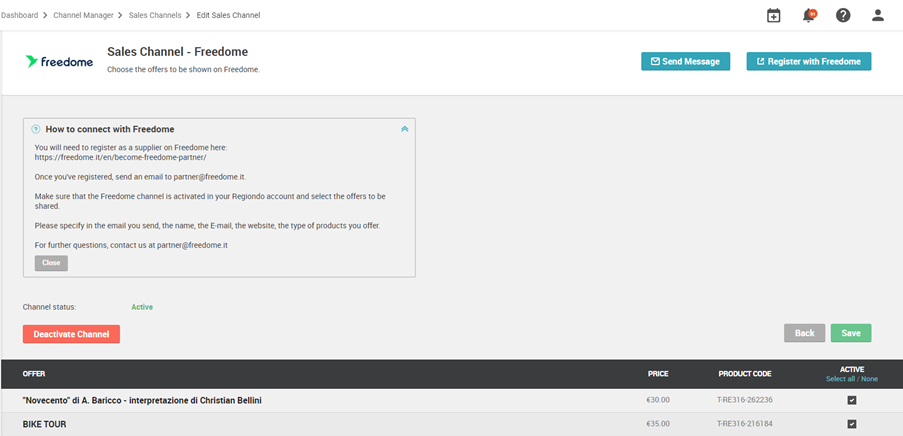Click the green Active channel status text

(142, 307)
